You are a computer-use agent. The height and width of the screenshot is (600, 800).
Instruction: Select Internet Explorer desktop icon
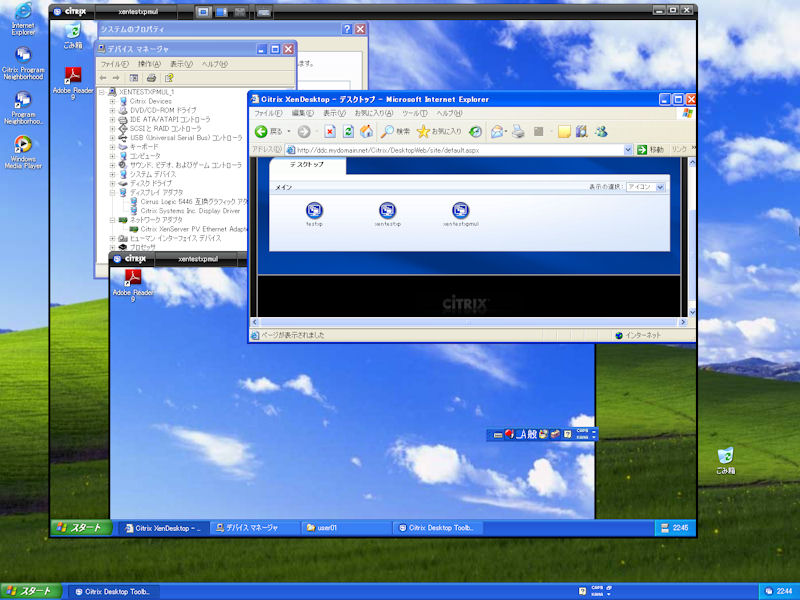tap(23, 19)
